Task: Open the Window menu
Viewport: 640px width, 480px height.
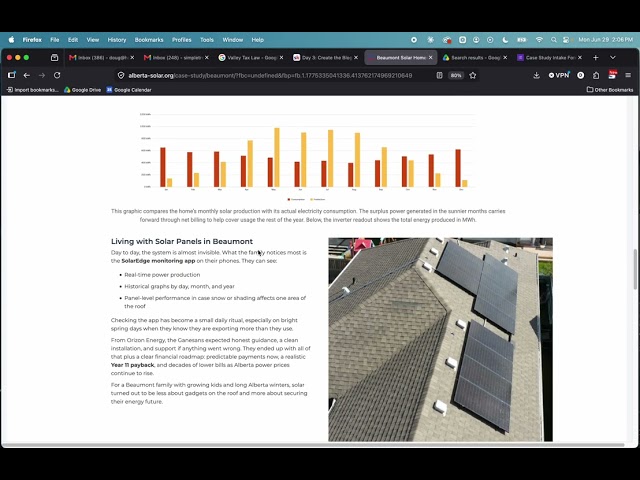Action: click(x=233, y=40)
